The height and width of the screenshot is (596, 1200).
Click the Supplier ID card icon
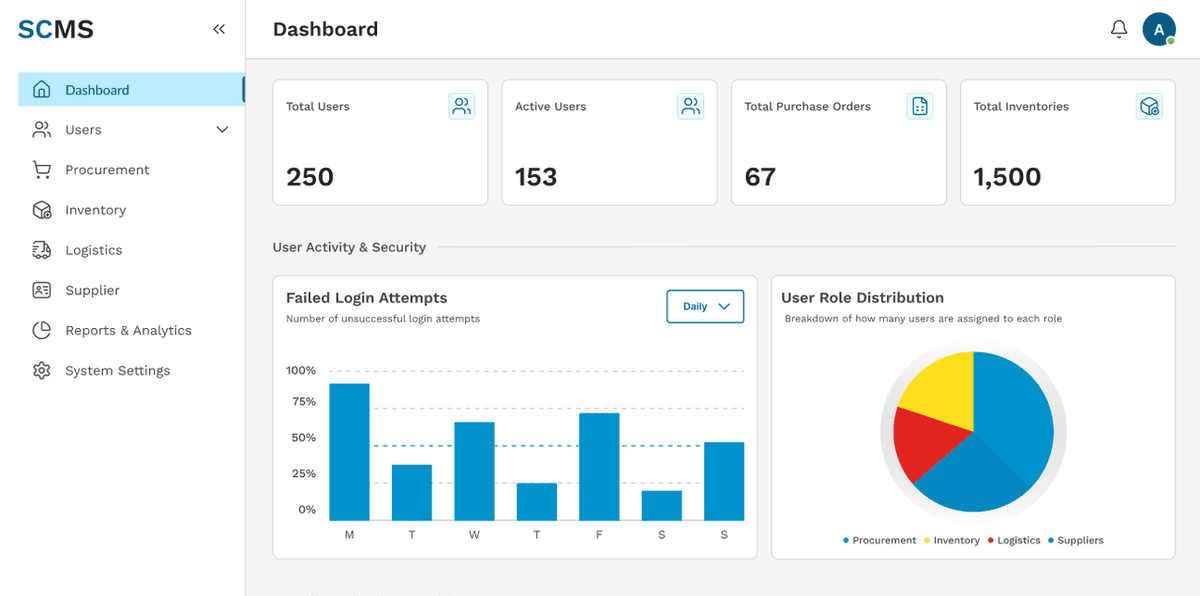click(41, 290)
